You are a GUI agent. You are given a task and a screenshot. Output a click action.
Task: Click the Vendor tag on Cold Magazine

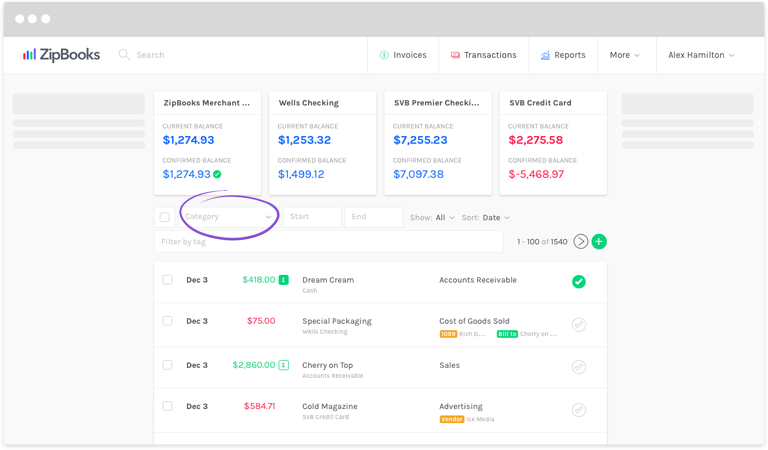click(452, 419)
